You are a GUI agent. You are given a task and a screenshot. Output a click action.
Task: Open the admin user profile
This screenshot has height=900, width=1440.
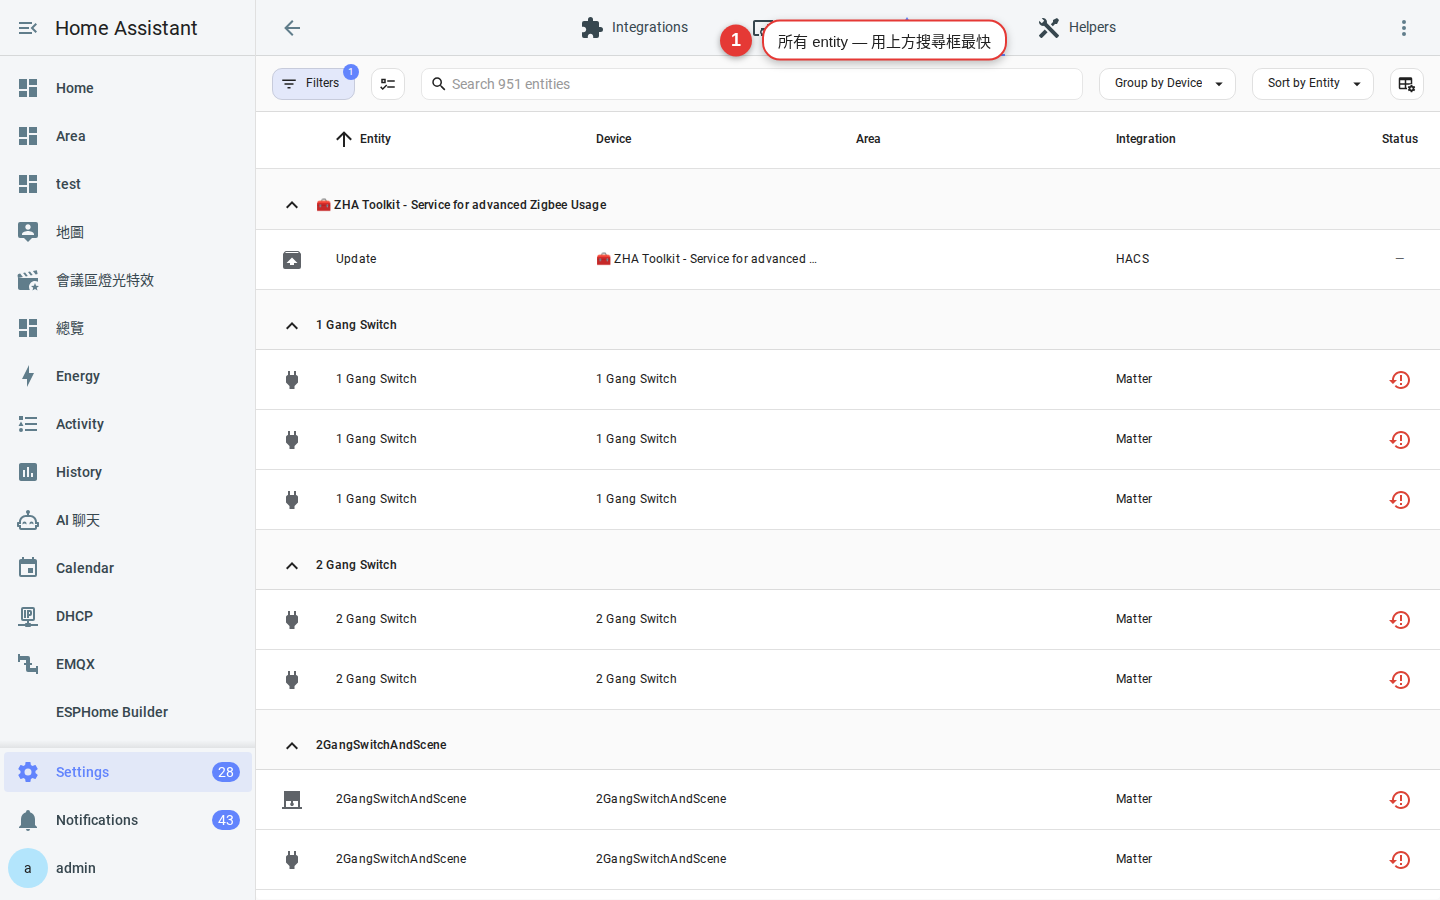tap(128, 868)
